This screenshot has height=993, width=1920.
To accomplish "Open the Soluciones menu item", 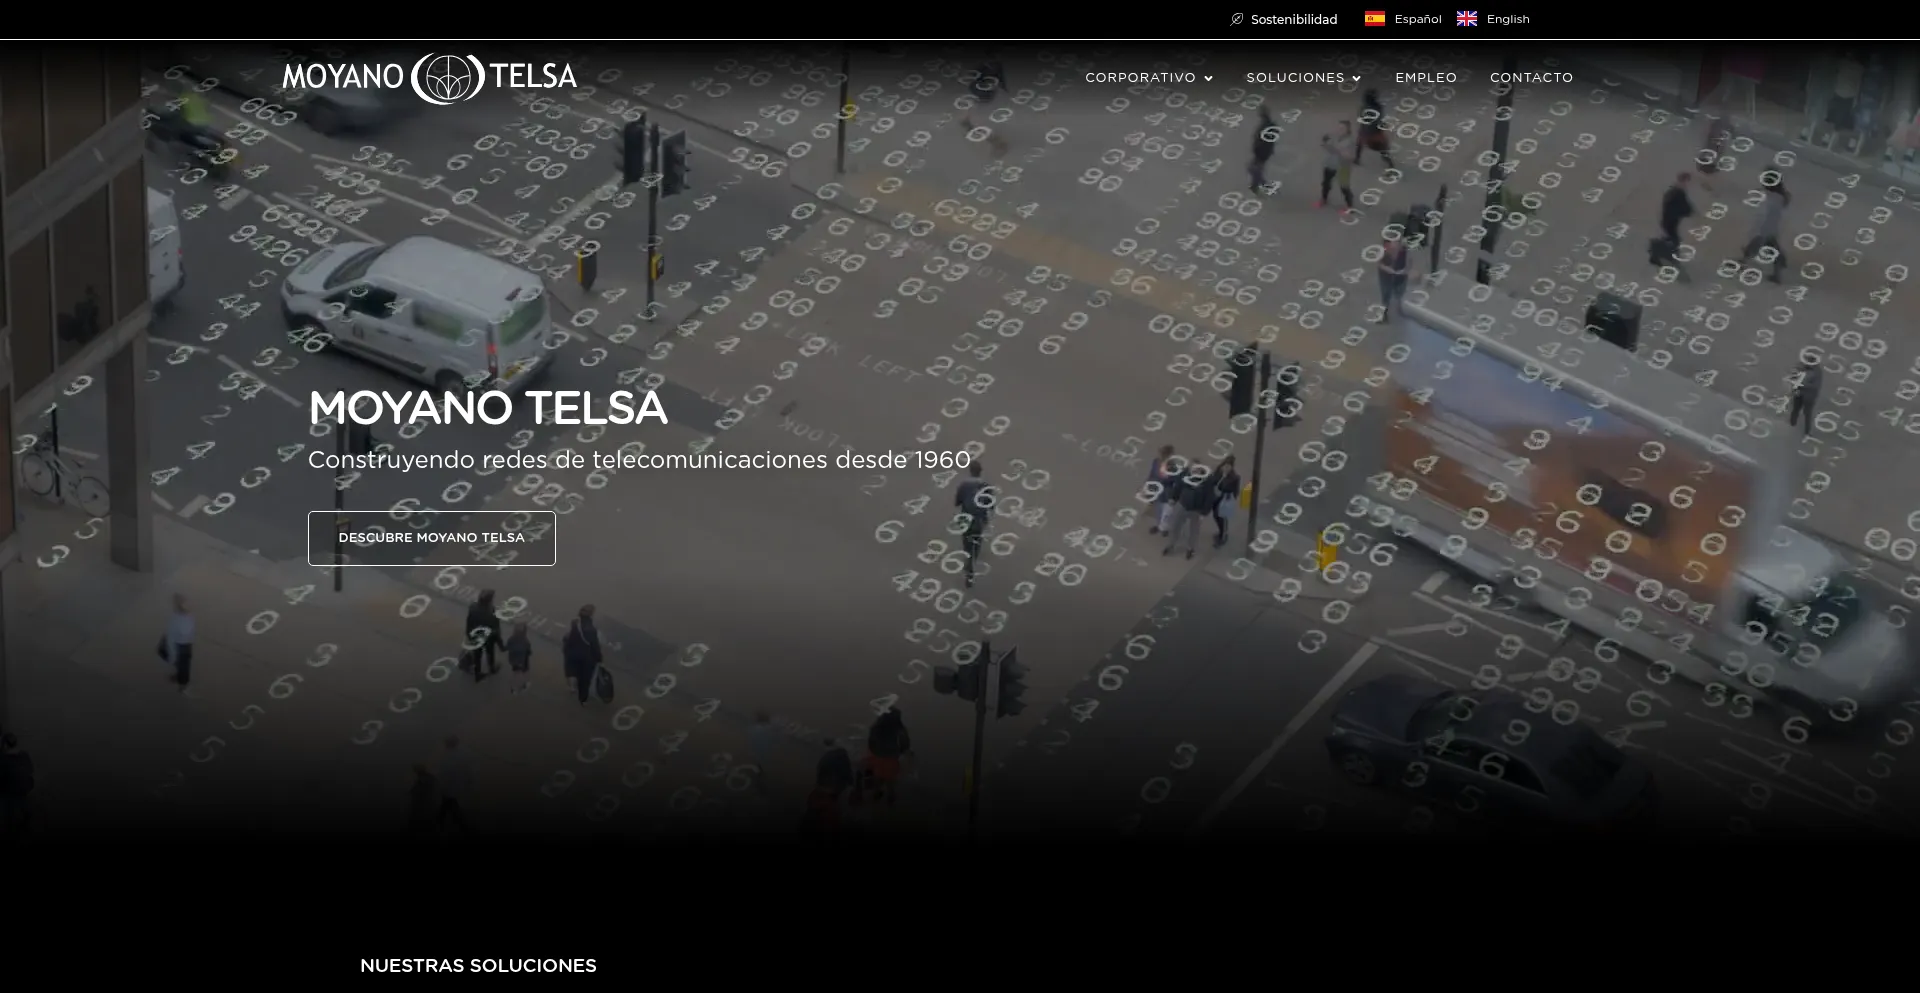I will click(1295, 78).
